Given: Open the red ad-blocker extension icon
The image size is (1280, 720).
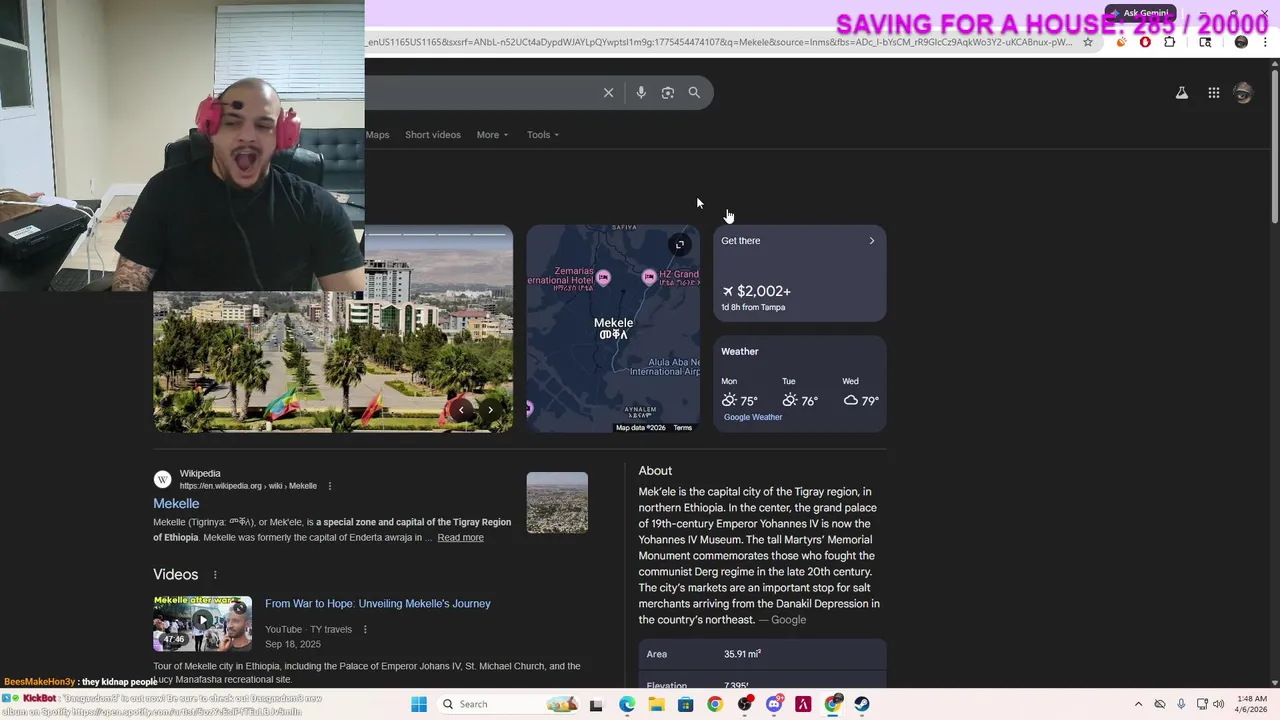Looking at the screenshot, I should (x=1145, y=42).
